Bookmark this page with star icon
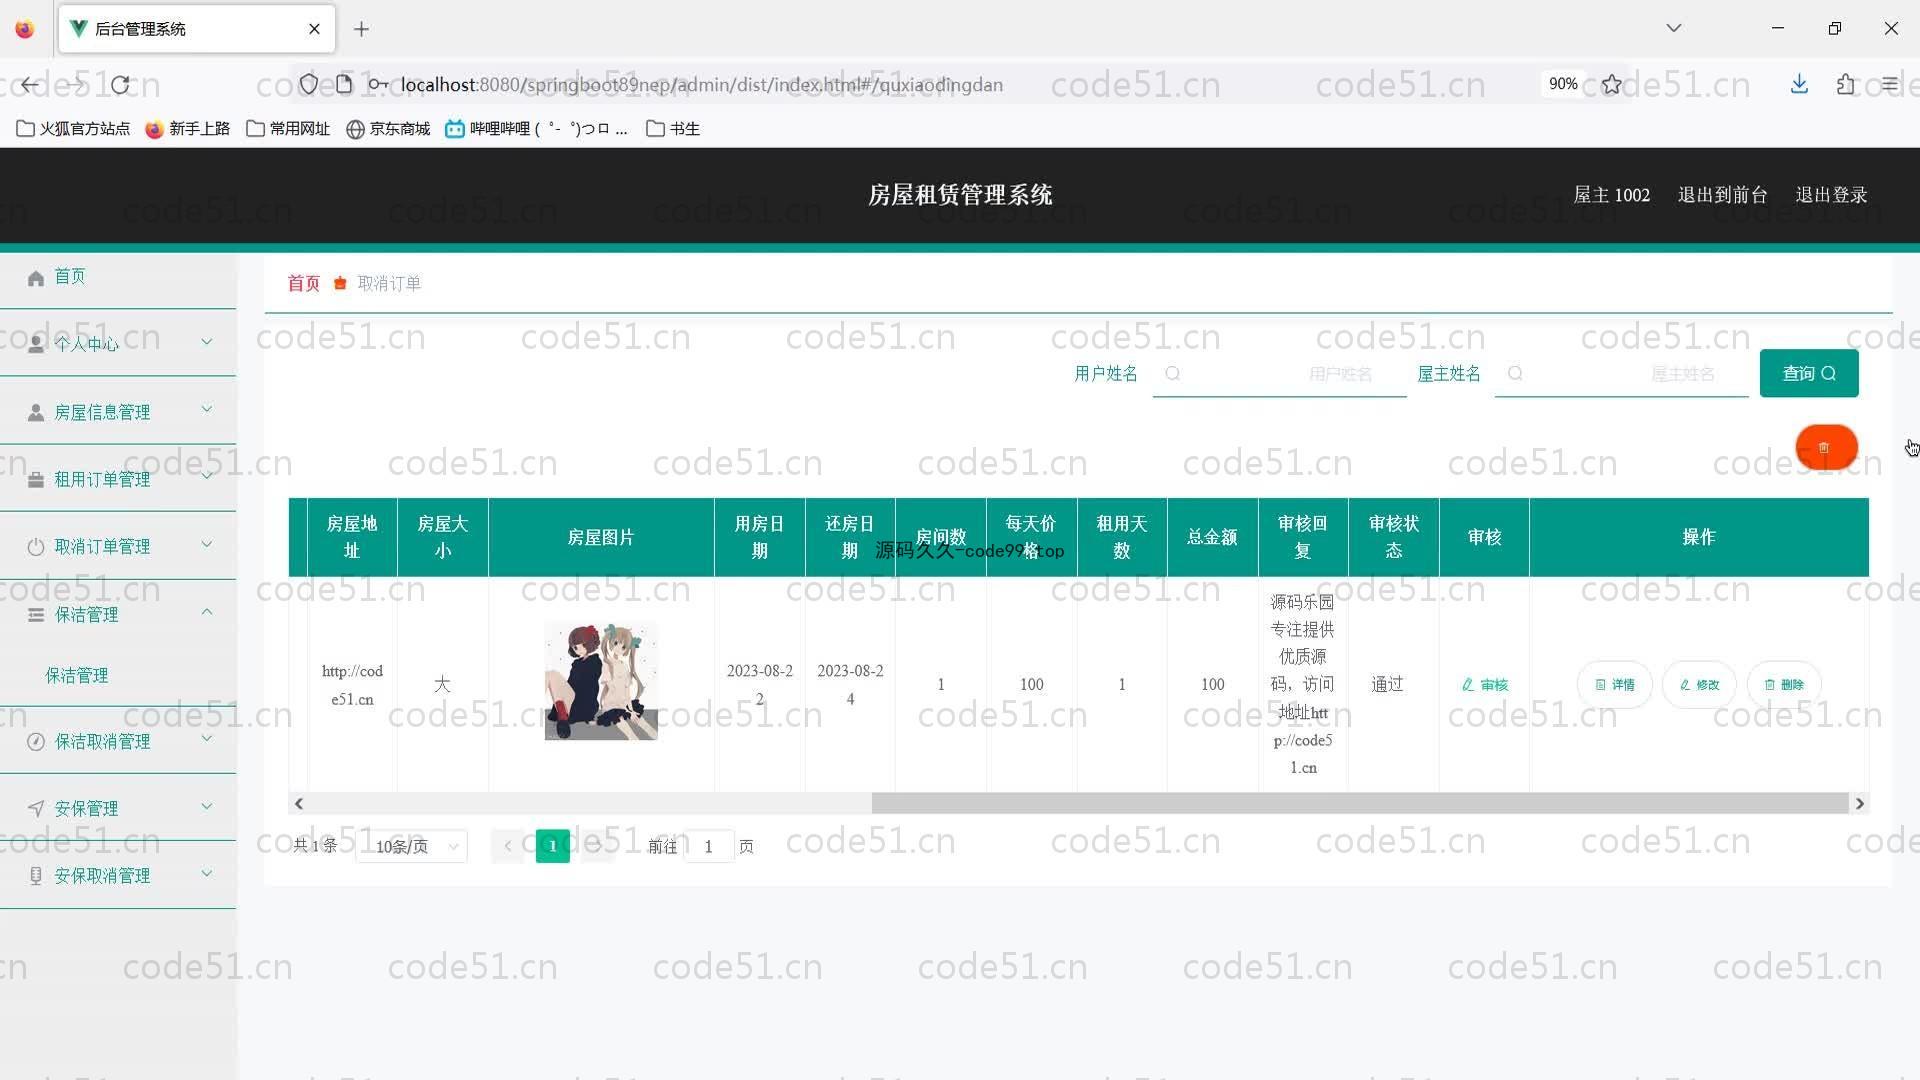The width and height of the screenshot is (1920, 1080). [x=1612, y=85]
